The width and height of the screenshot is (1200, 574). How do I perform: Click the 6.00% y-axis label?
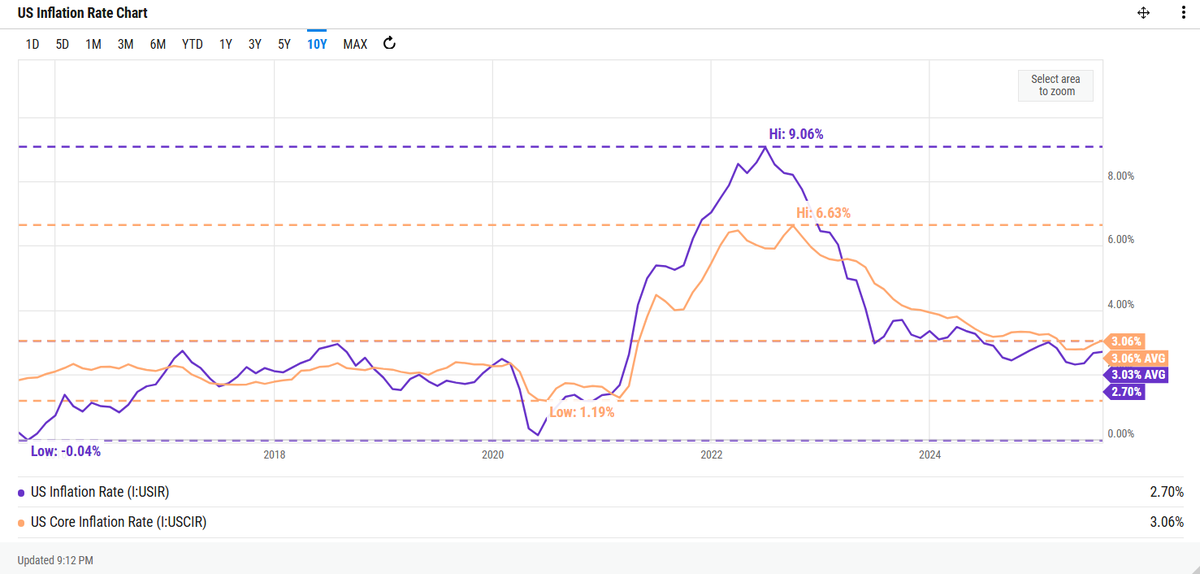click(x=1119, y=240)
